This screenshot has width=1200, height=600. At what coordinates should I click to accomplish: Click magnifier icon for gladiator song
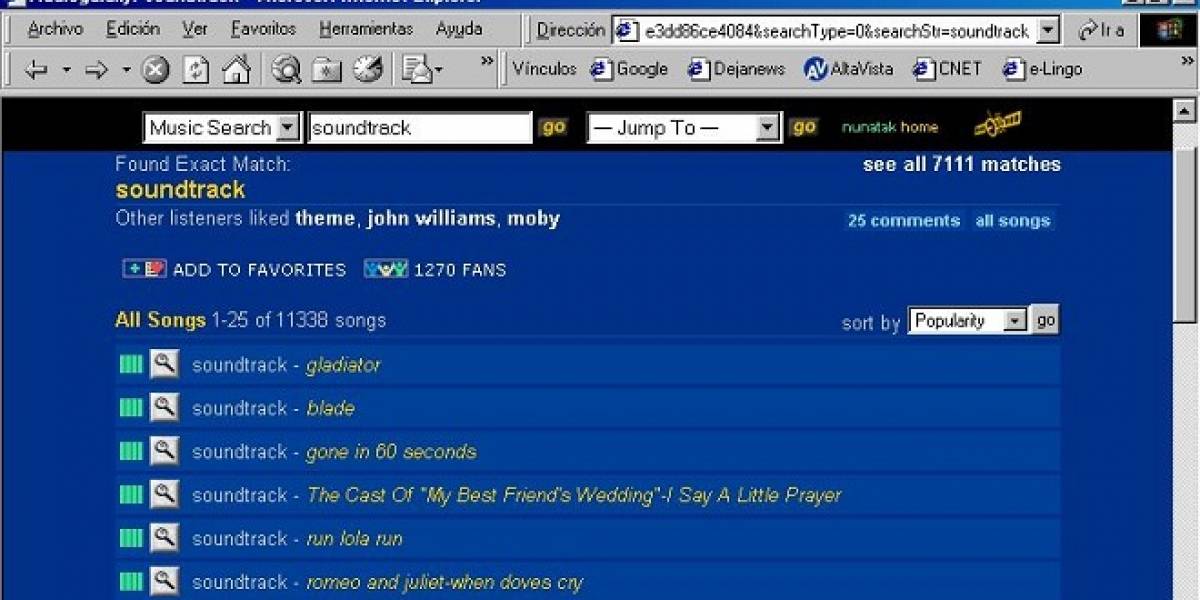tap(164, 364)
